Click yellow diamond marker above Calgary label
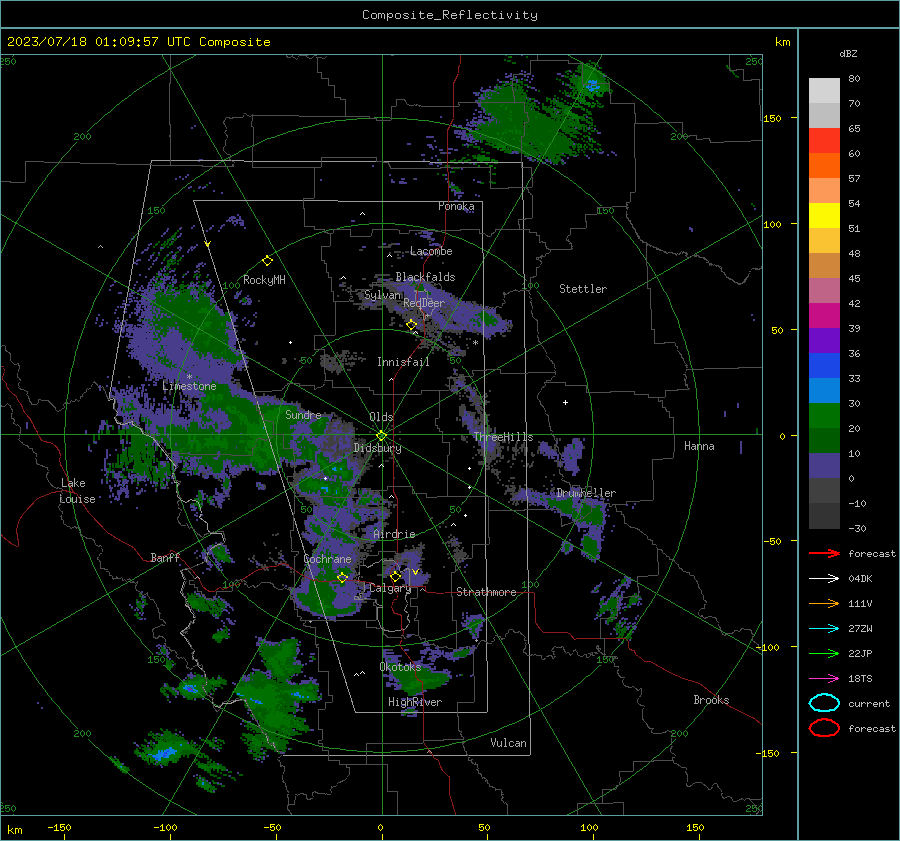 (395, 576)
